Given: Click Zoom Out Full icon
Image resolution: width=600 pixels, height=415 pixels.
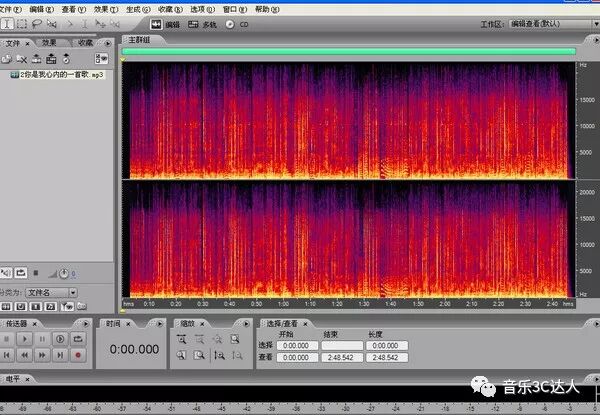Looking at the screenshot, I should point(217,339).
